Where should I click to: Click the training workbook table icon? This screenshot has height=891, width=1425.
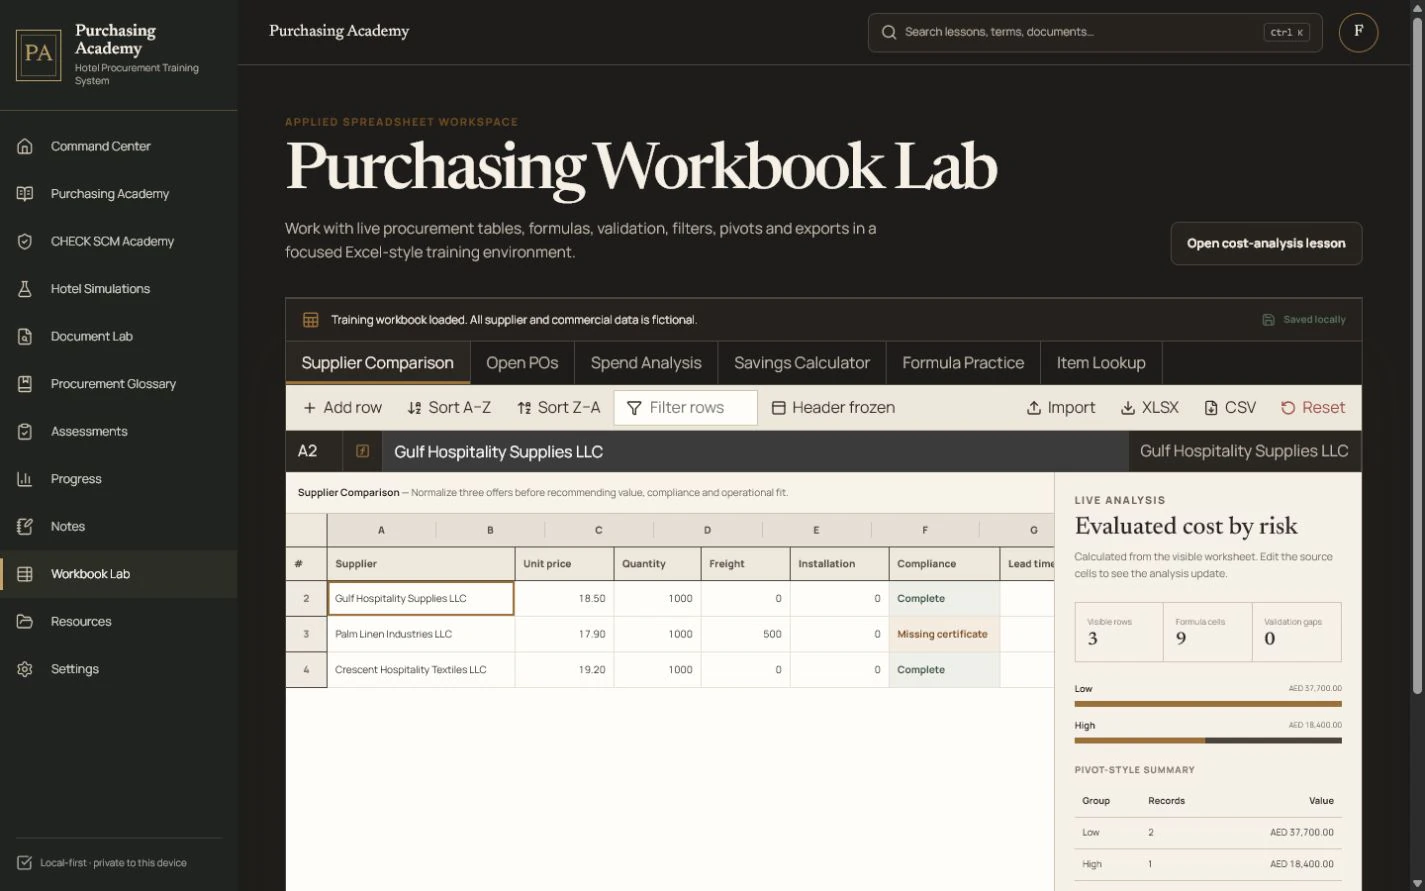point(310,320)
